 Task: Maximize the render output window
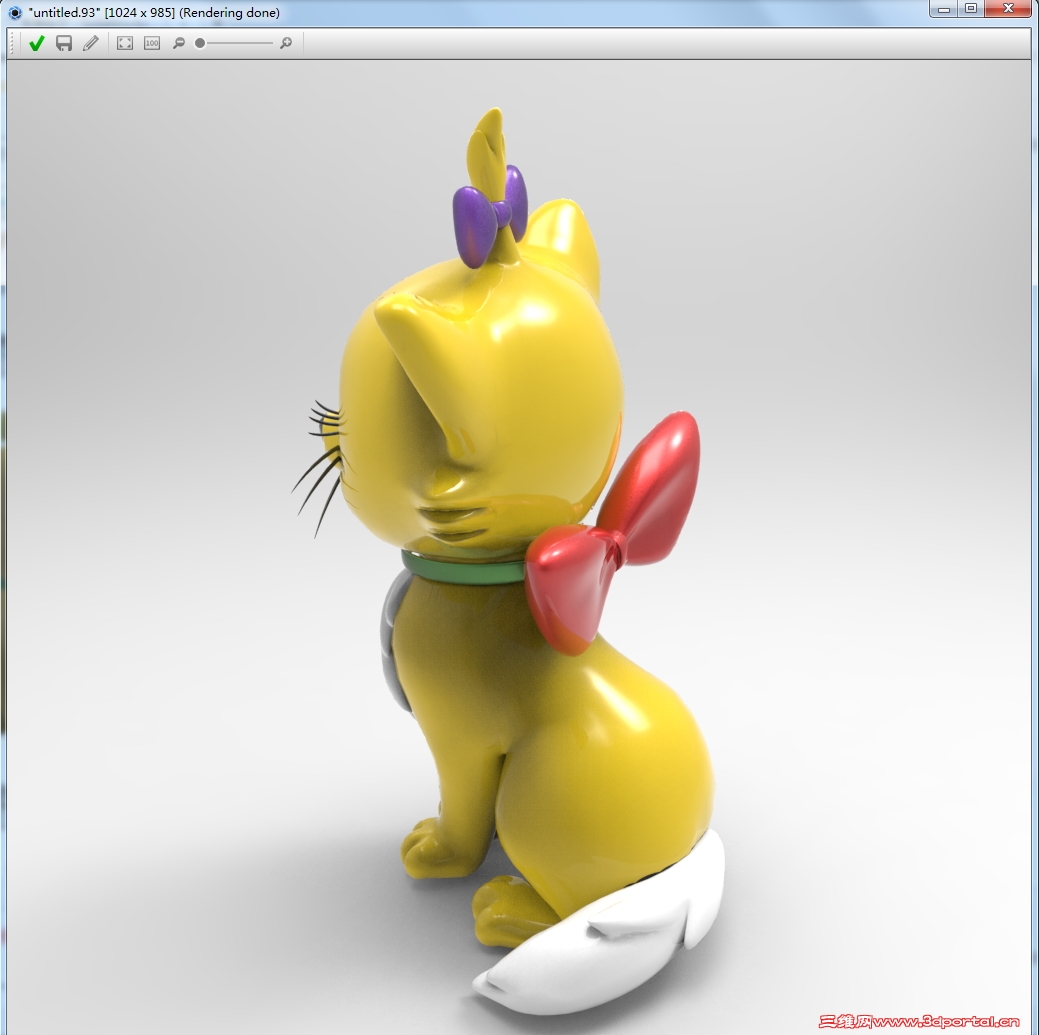point(971,9)
